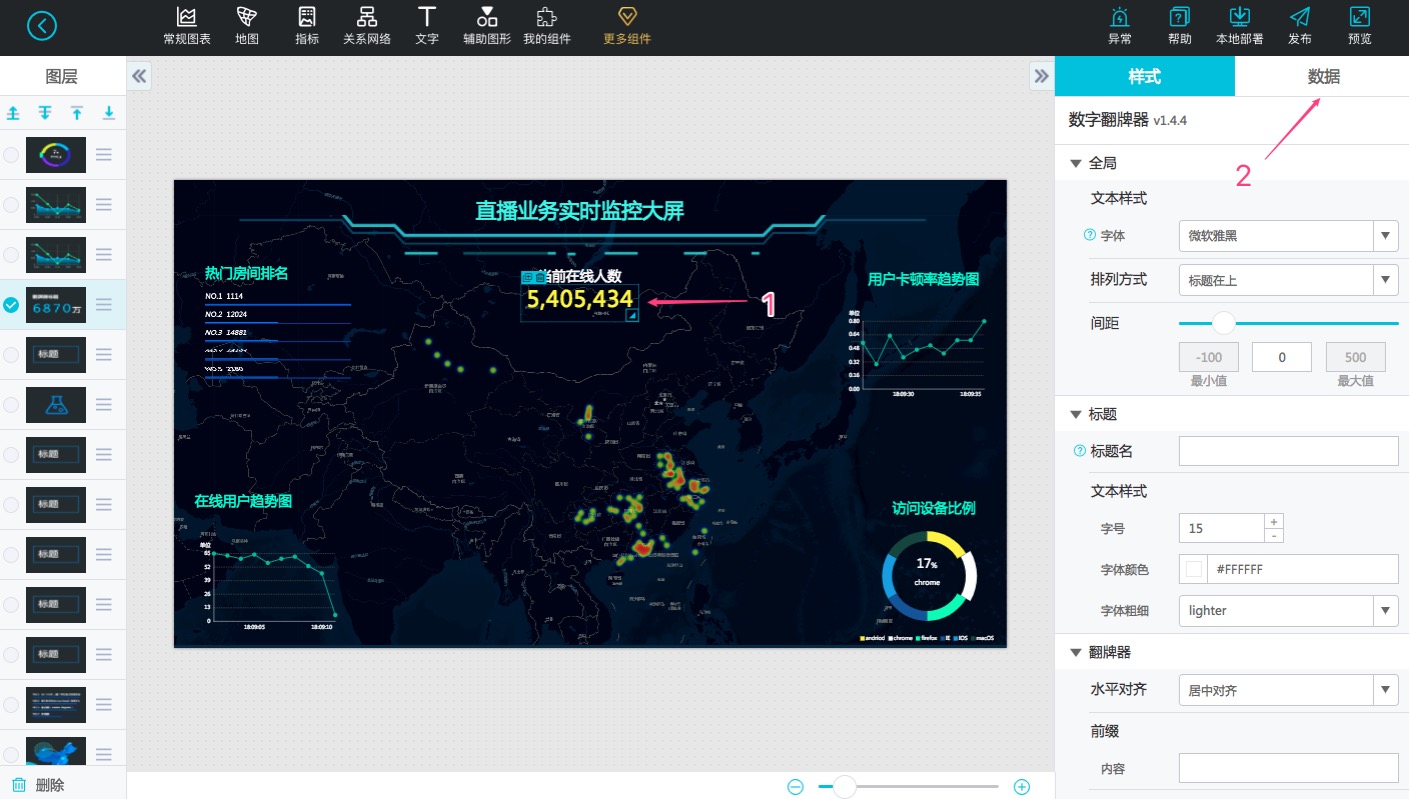Select the 直播业务实时监控大屏 title on canvas
The width and height of the screenshot is (1410, 799).
(x=580, y=210)
